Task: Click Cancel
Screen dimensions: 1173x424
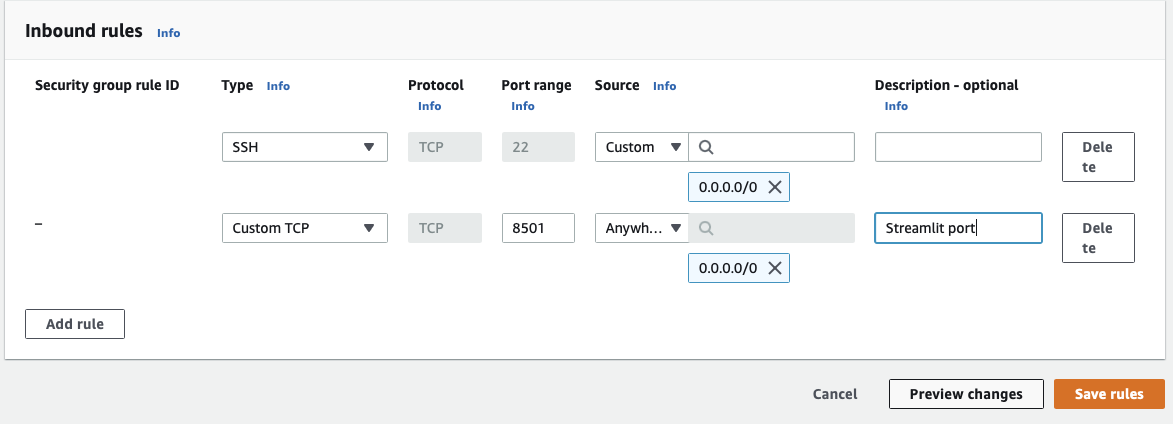Action: (835, 394)
